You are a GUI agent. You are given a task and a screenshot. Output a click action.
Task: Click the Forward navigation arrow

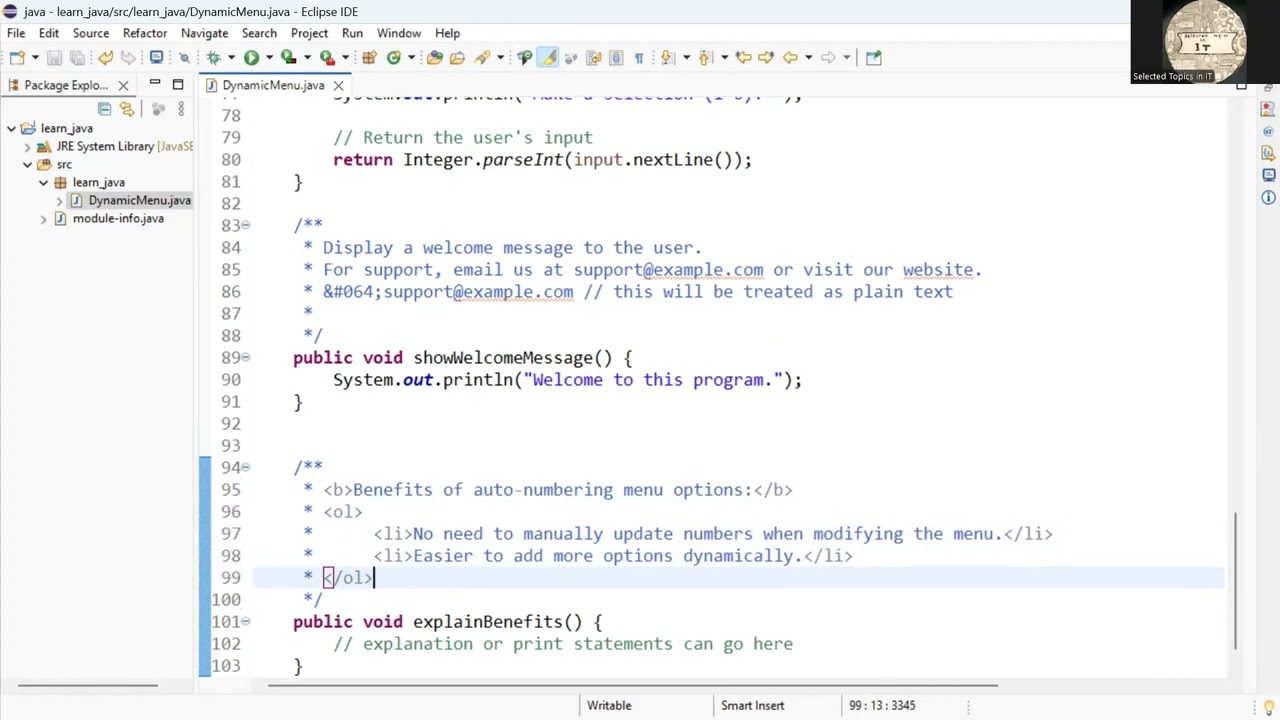[x=828, y=57]
